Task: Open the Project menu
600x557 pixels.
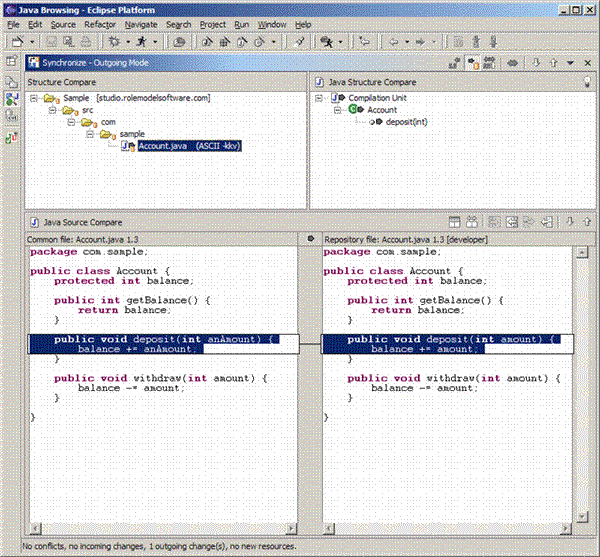Action: [x=212, y=24]
